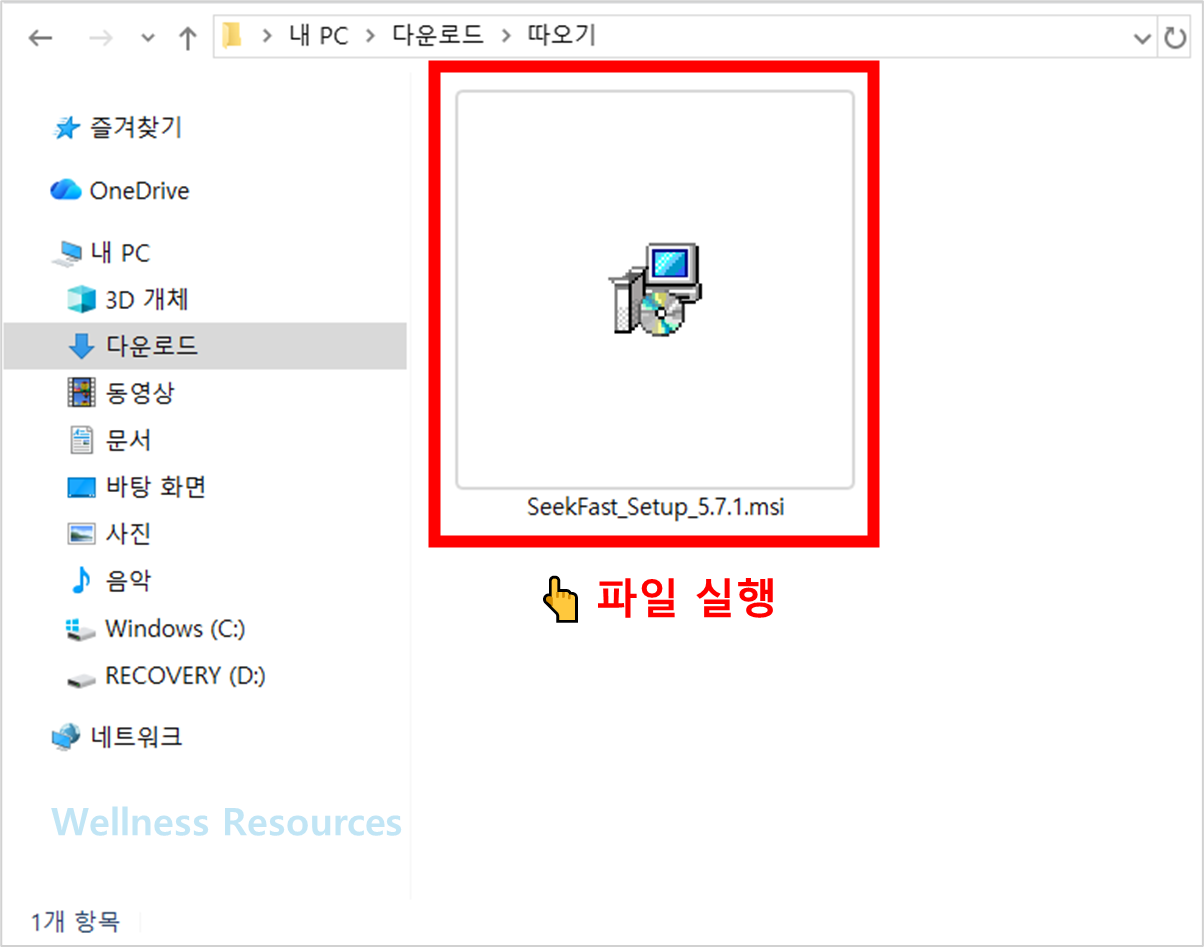Expand the address bar history dropdown
1204x947 pixels.
pos(1142,38)
